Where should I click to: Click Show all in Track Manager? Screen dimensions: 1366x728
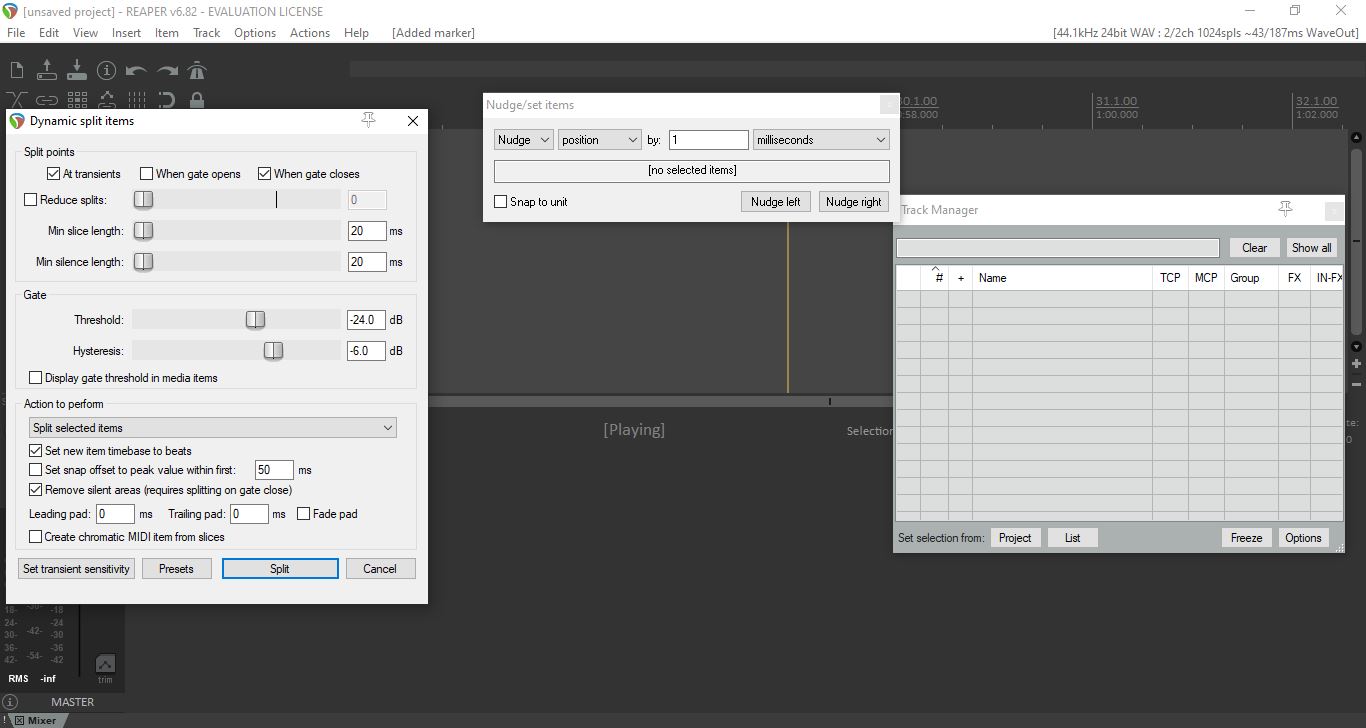[1311, 248]
